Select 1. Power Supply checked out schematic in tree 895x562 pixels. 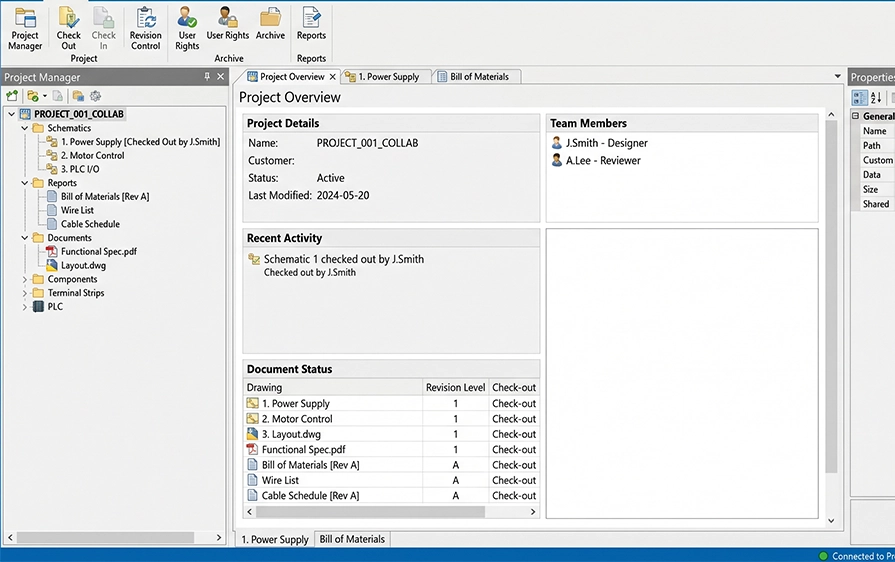140,141
